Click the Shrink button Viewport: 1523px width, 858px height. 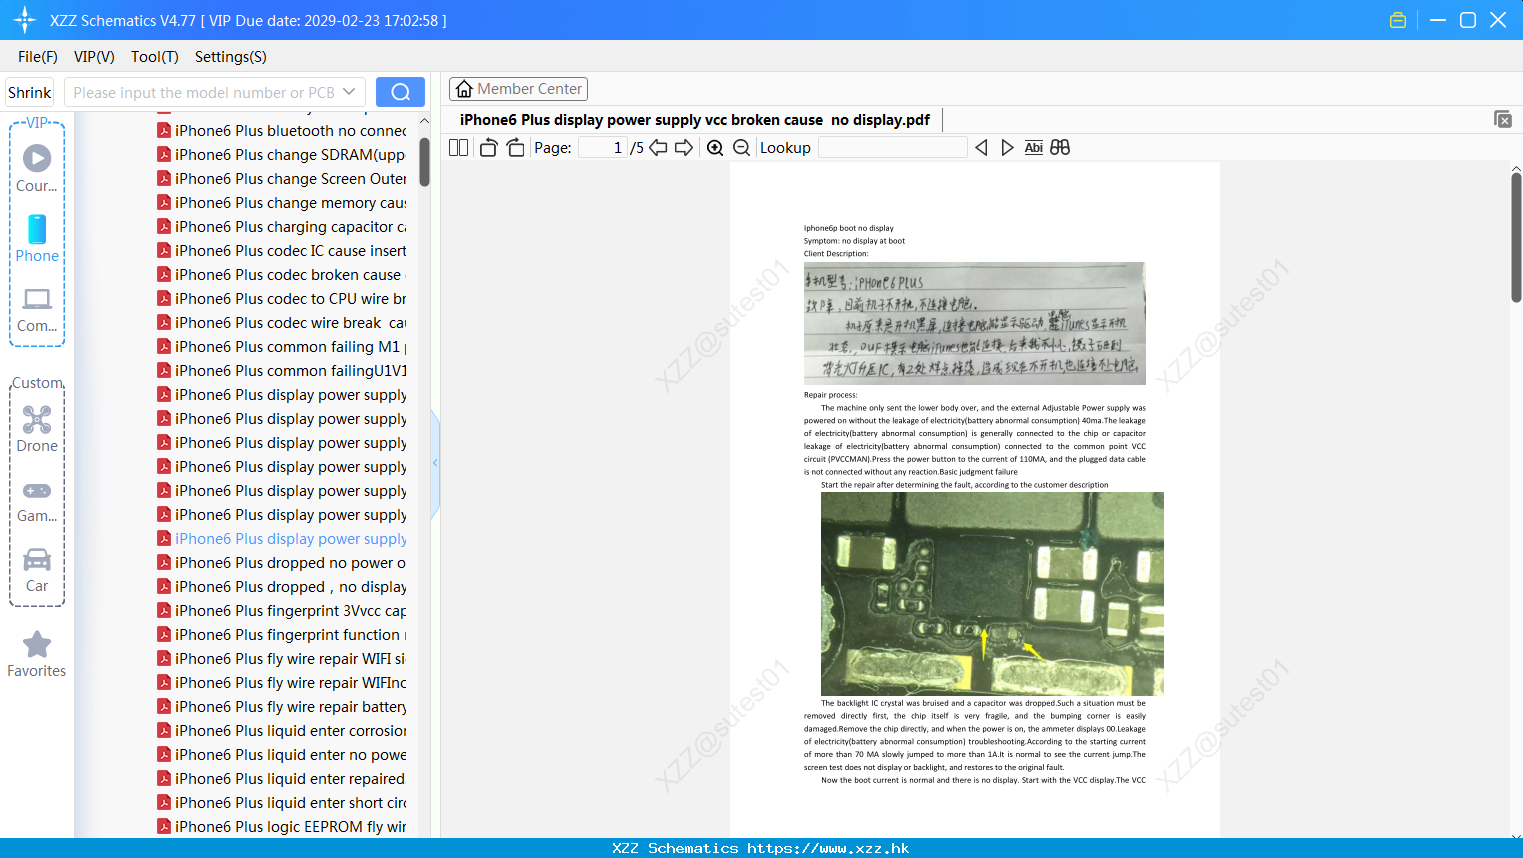[29, 92]
